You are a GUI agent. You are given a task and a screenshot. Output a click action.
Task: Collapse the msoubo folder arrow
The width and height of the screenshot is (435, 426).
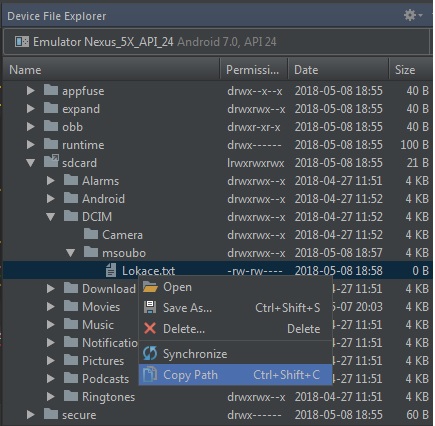coord(71,253)
